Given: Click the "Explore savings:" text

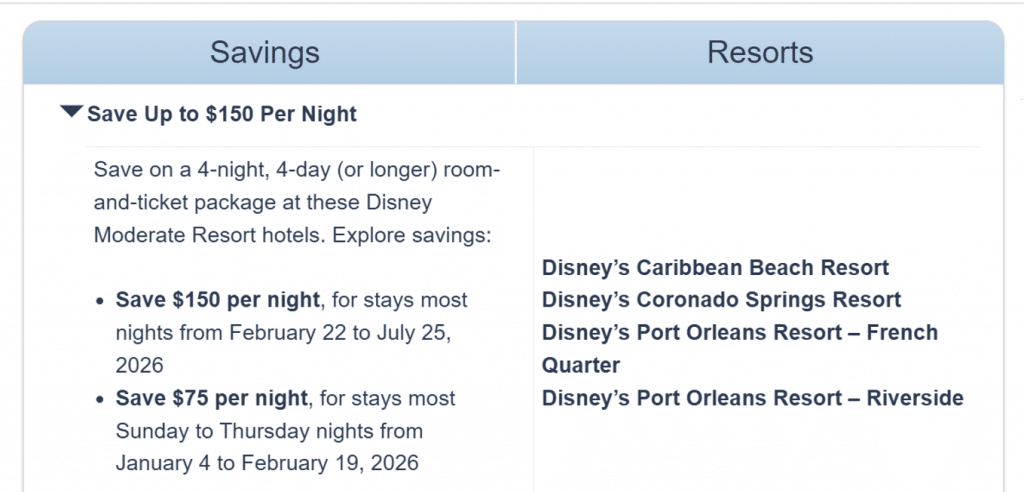Looking at the screenshot, I should point(412,236).
